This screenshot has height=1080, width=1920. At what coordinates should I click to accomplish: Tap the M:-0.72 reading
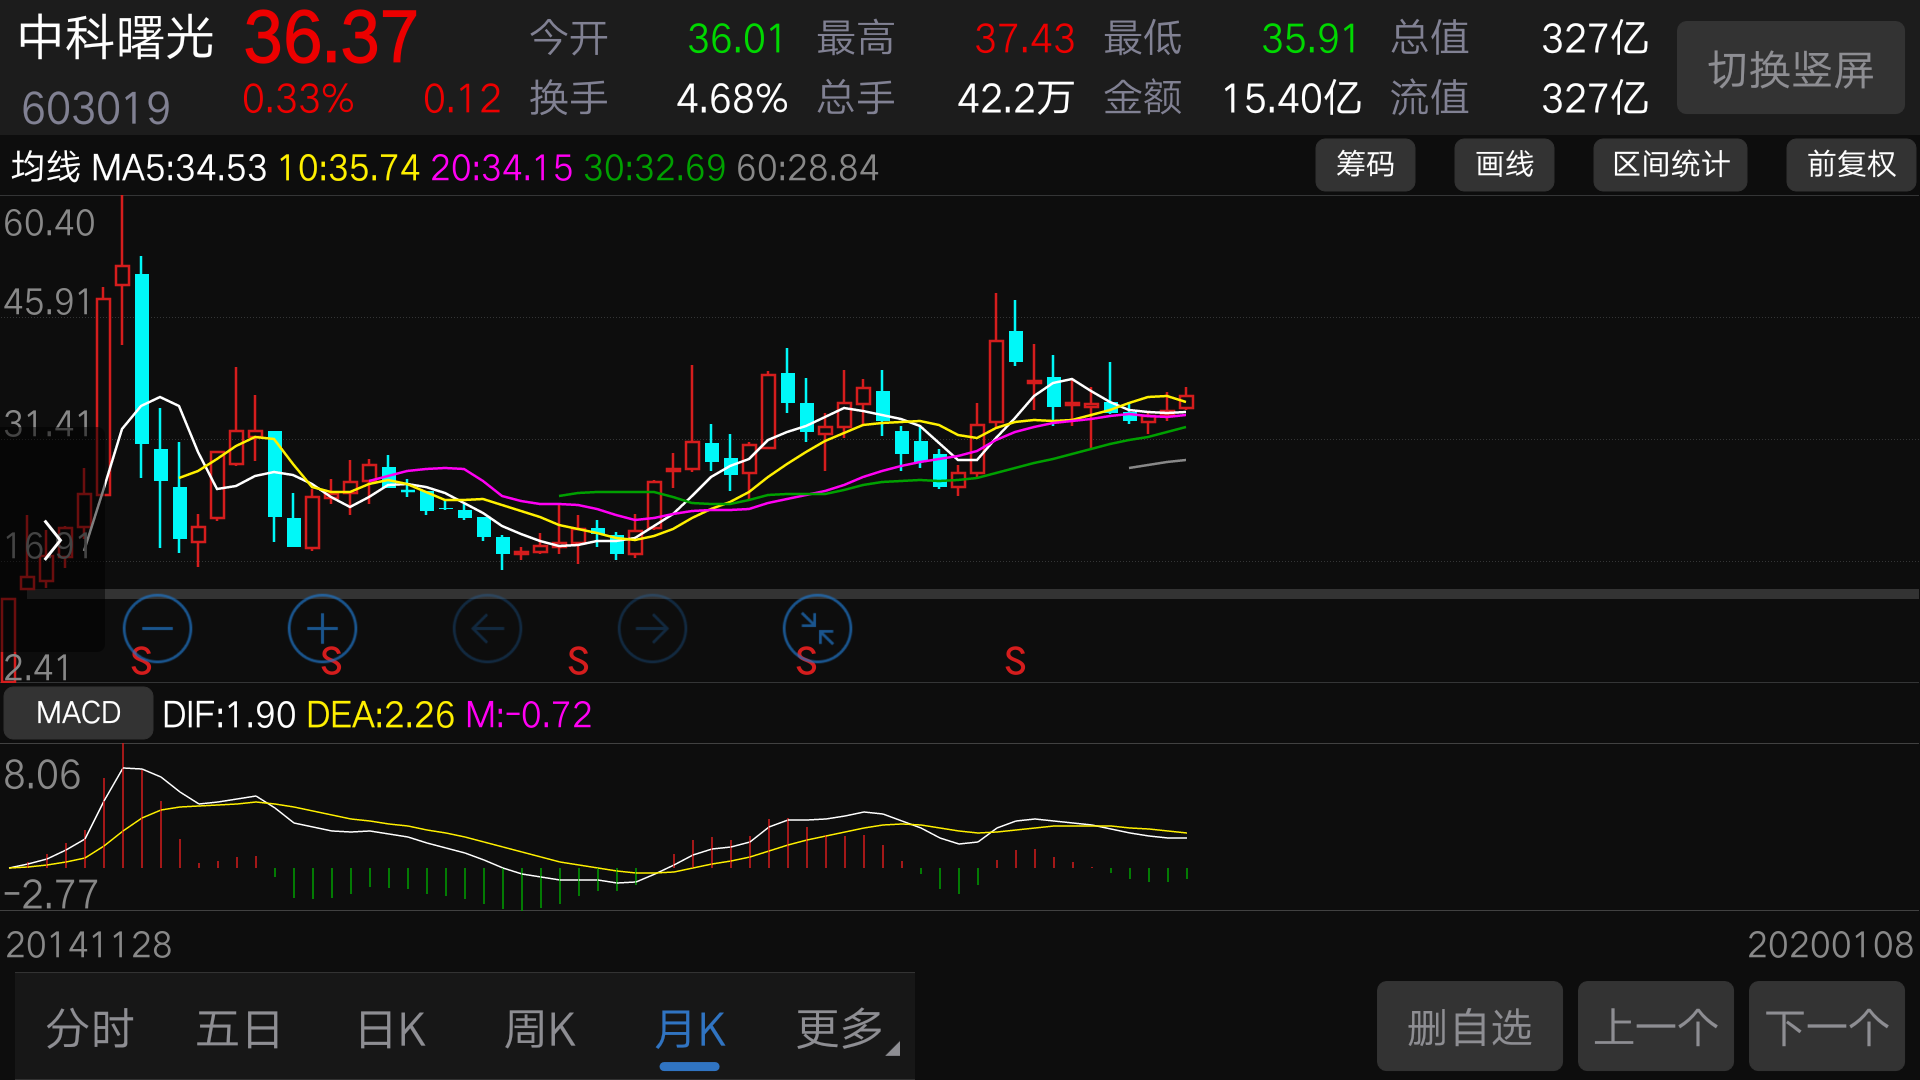click(x=529, y=715)
